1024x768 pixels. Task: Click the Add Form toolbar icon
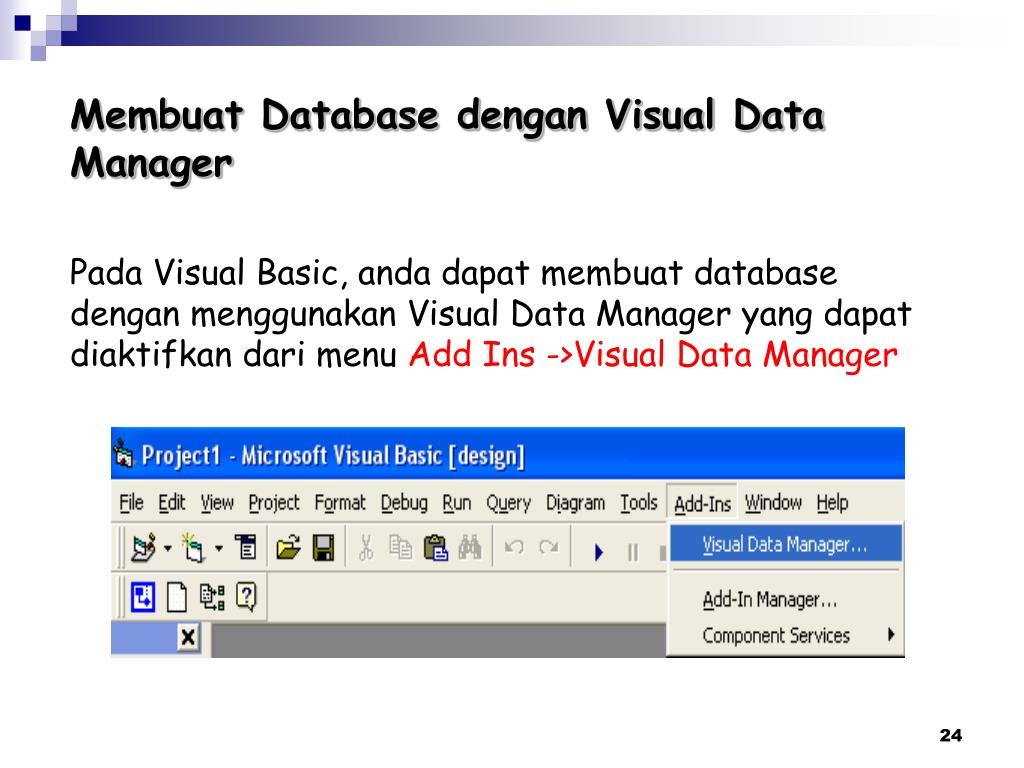coord(193,547)
